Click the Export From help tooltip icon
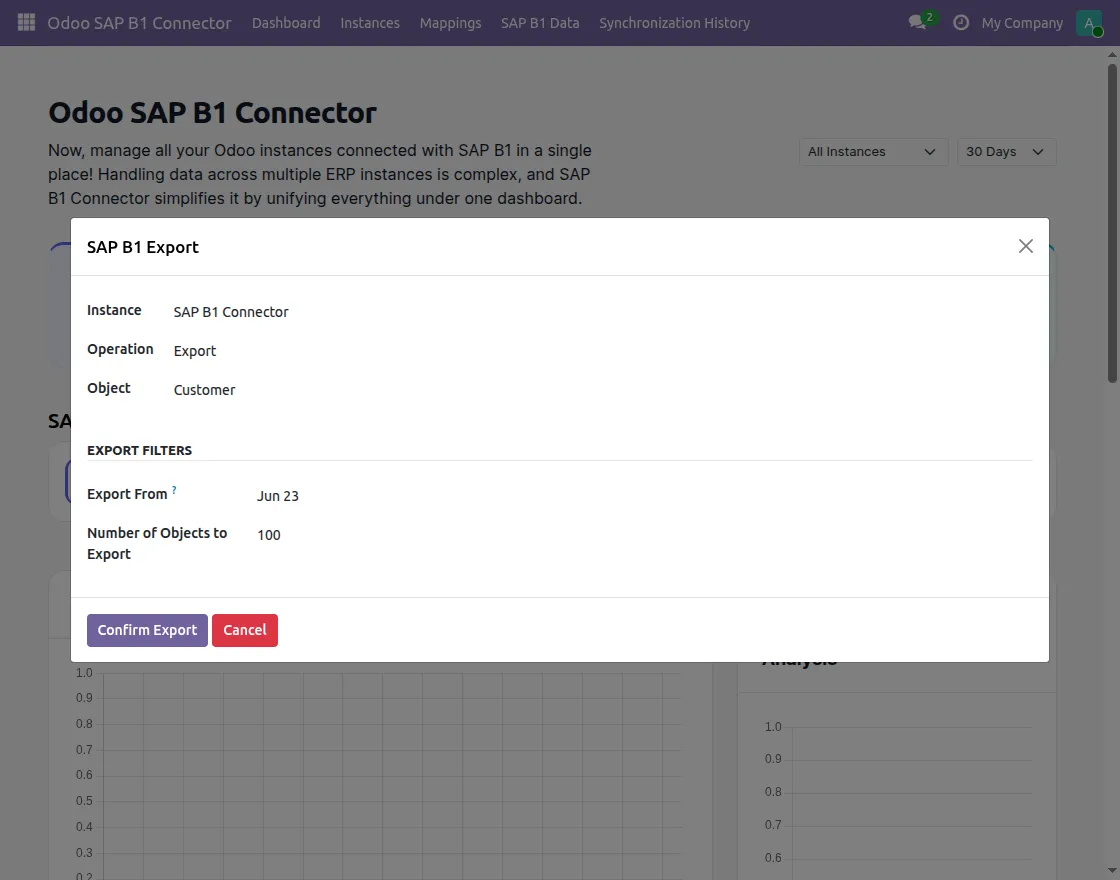The width and height of the screenshot is (1120, 880). coord(174,490)
